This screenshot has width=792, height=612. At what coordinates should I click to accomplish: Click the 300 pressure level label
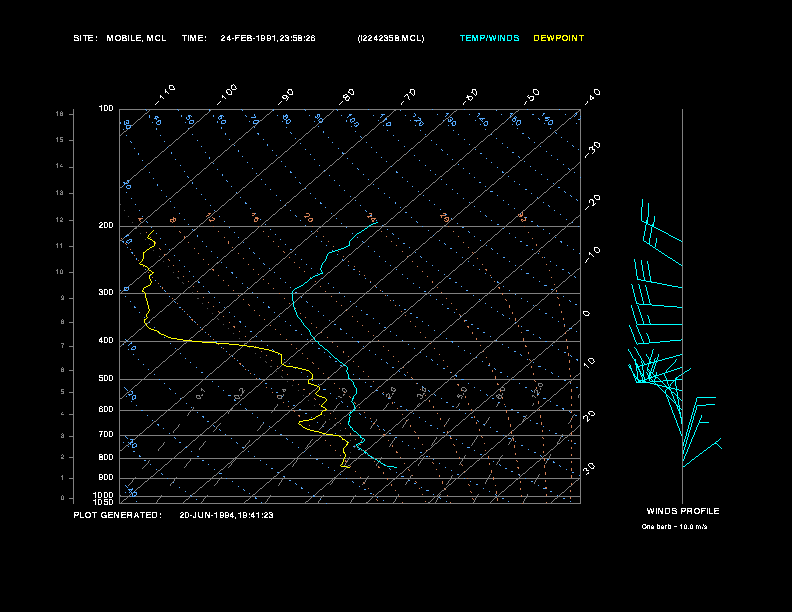106,292
